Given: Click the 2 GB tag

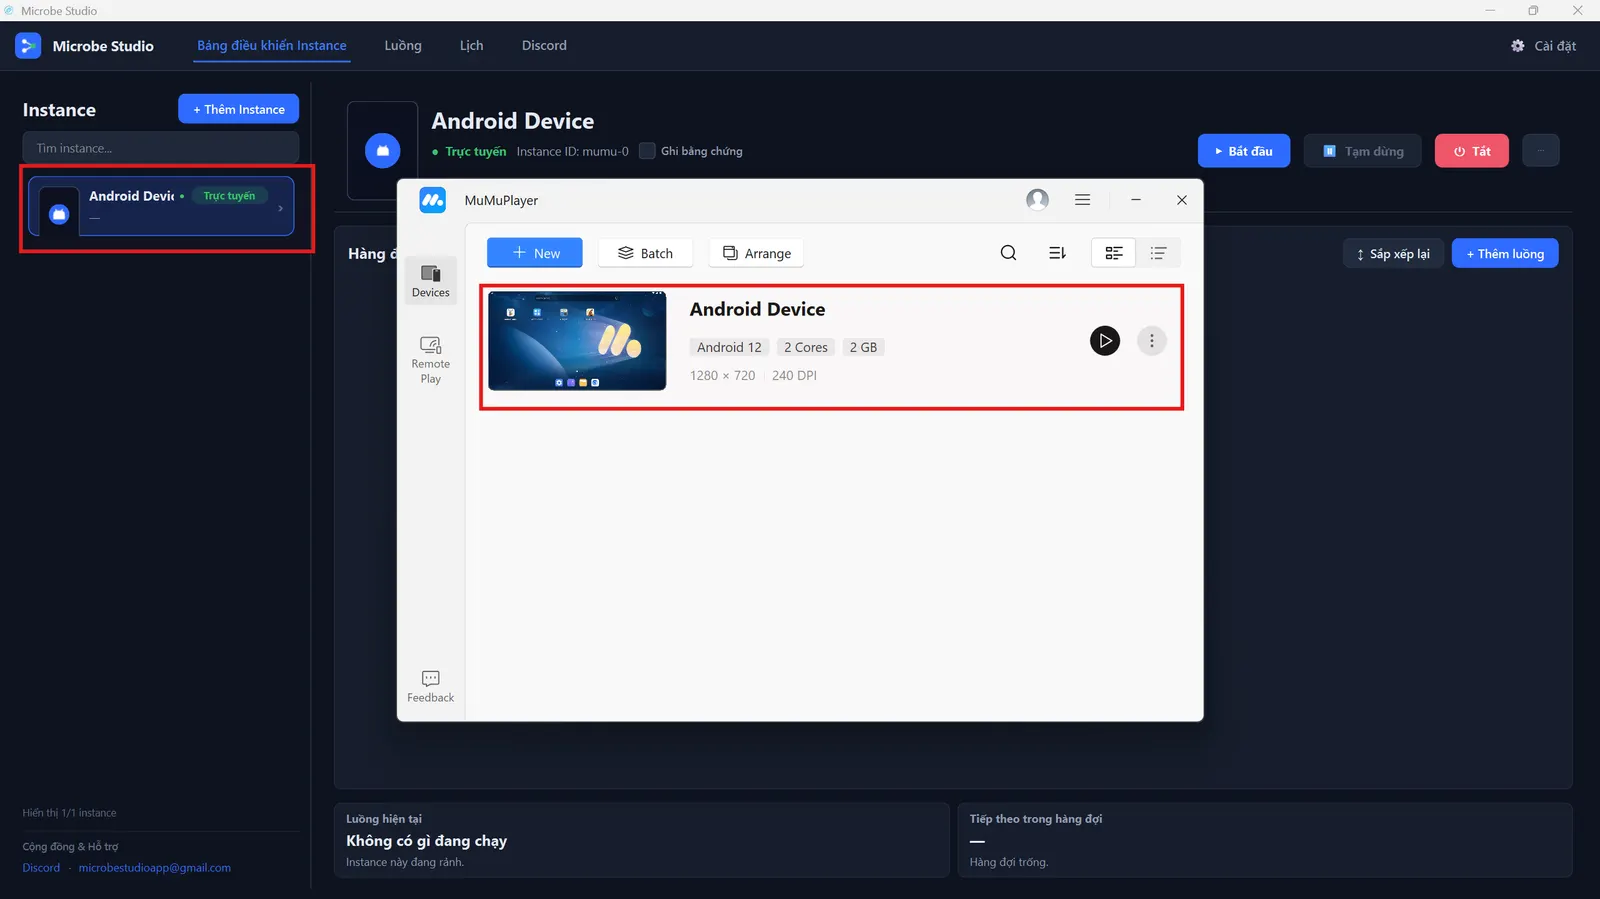Looking at the screenshot, I should pyautogui.click(x=863, y=347).
